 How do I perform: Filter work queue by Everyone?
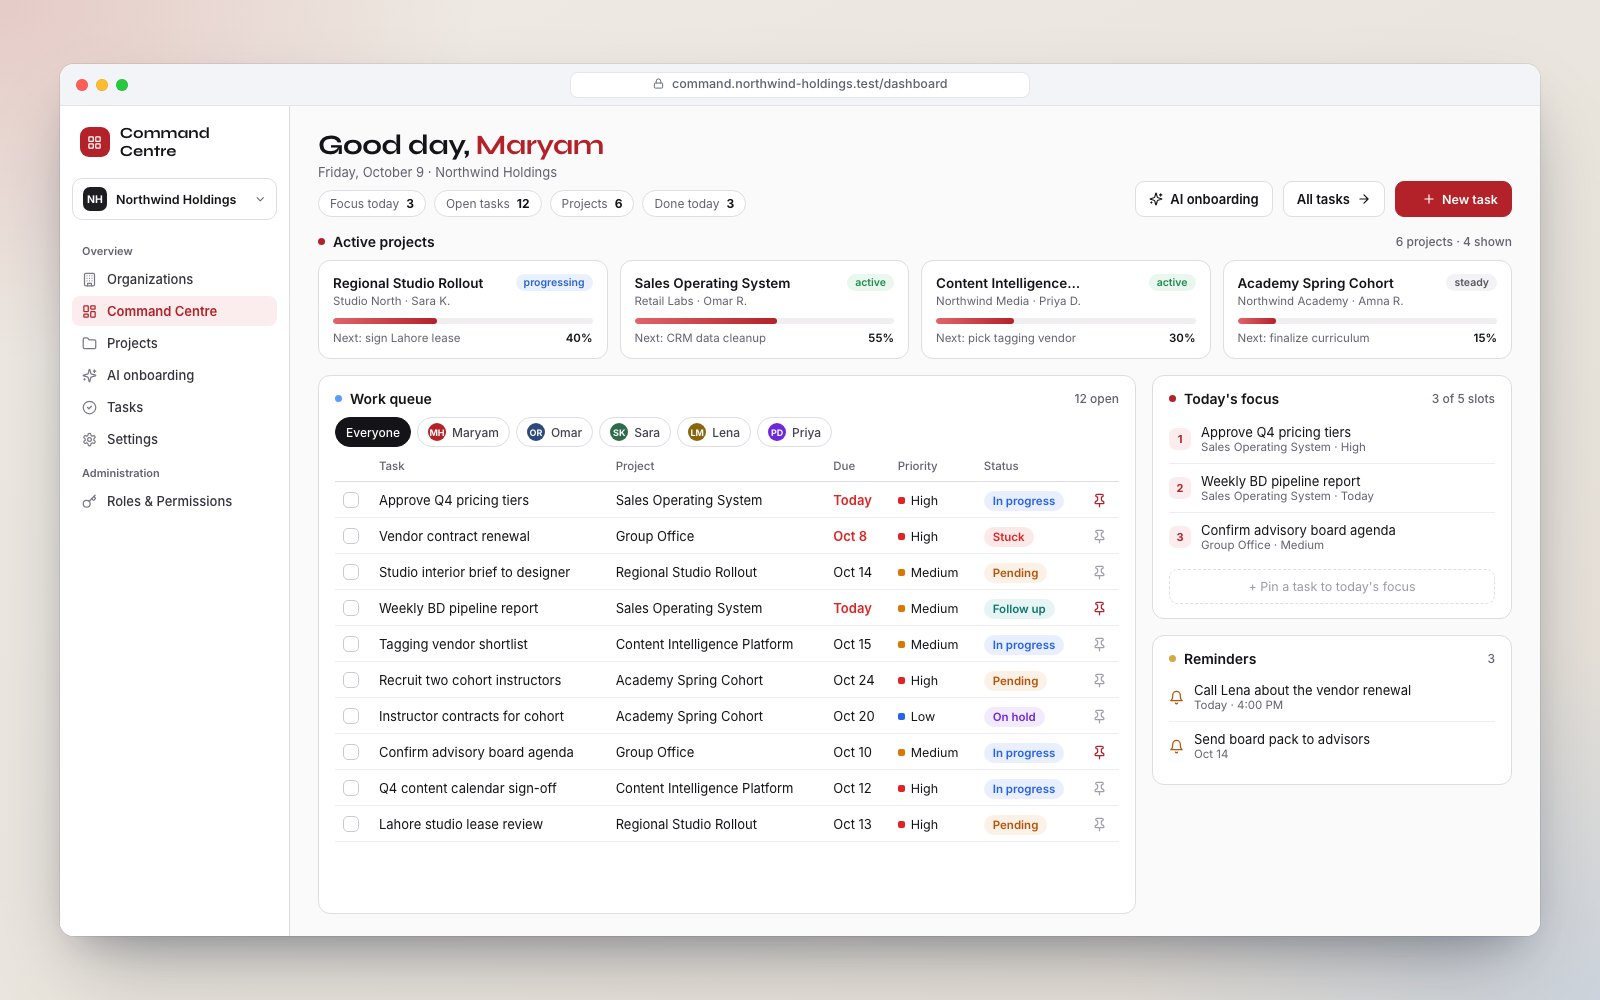pyautogui.click(x=372, y=432)
